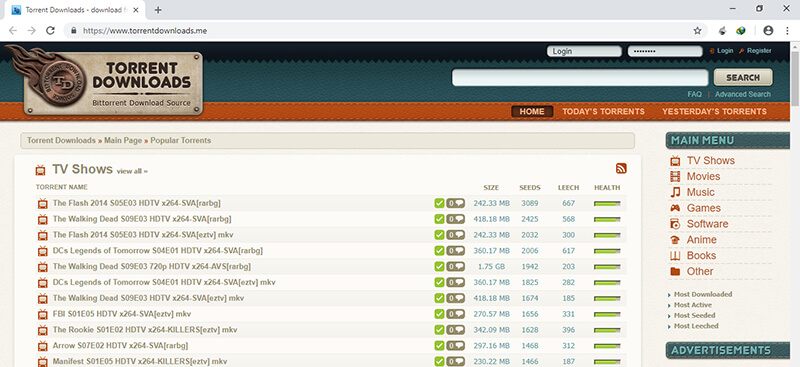Click the TV icon beside Arrow S07E02 torrent
800x367 pixels.
[x=42, y=346]
